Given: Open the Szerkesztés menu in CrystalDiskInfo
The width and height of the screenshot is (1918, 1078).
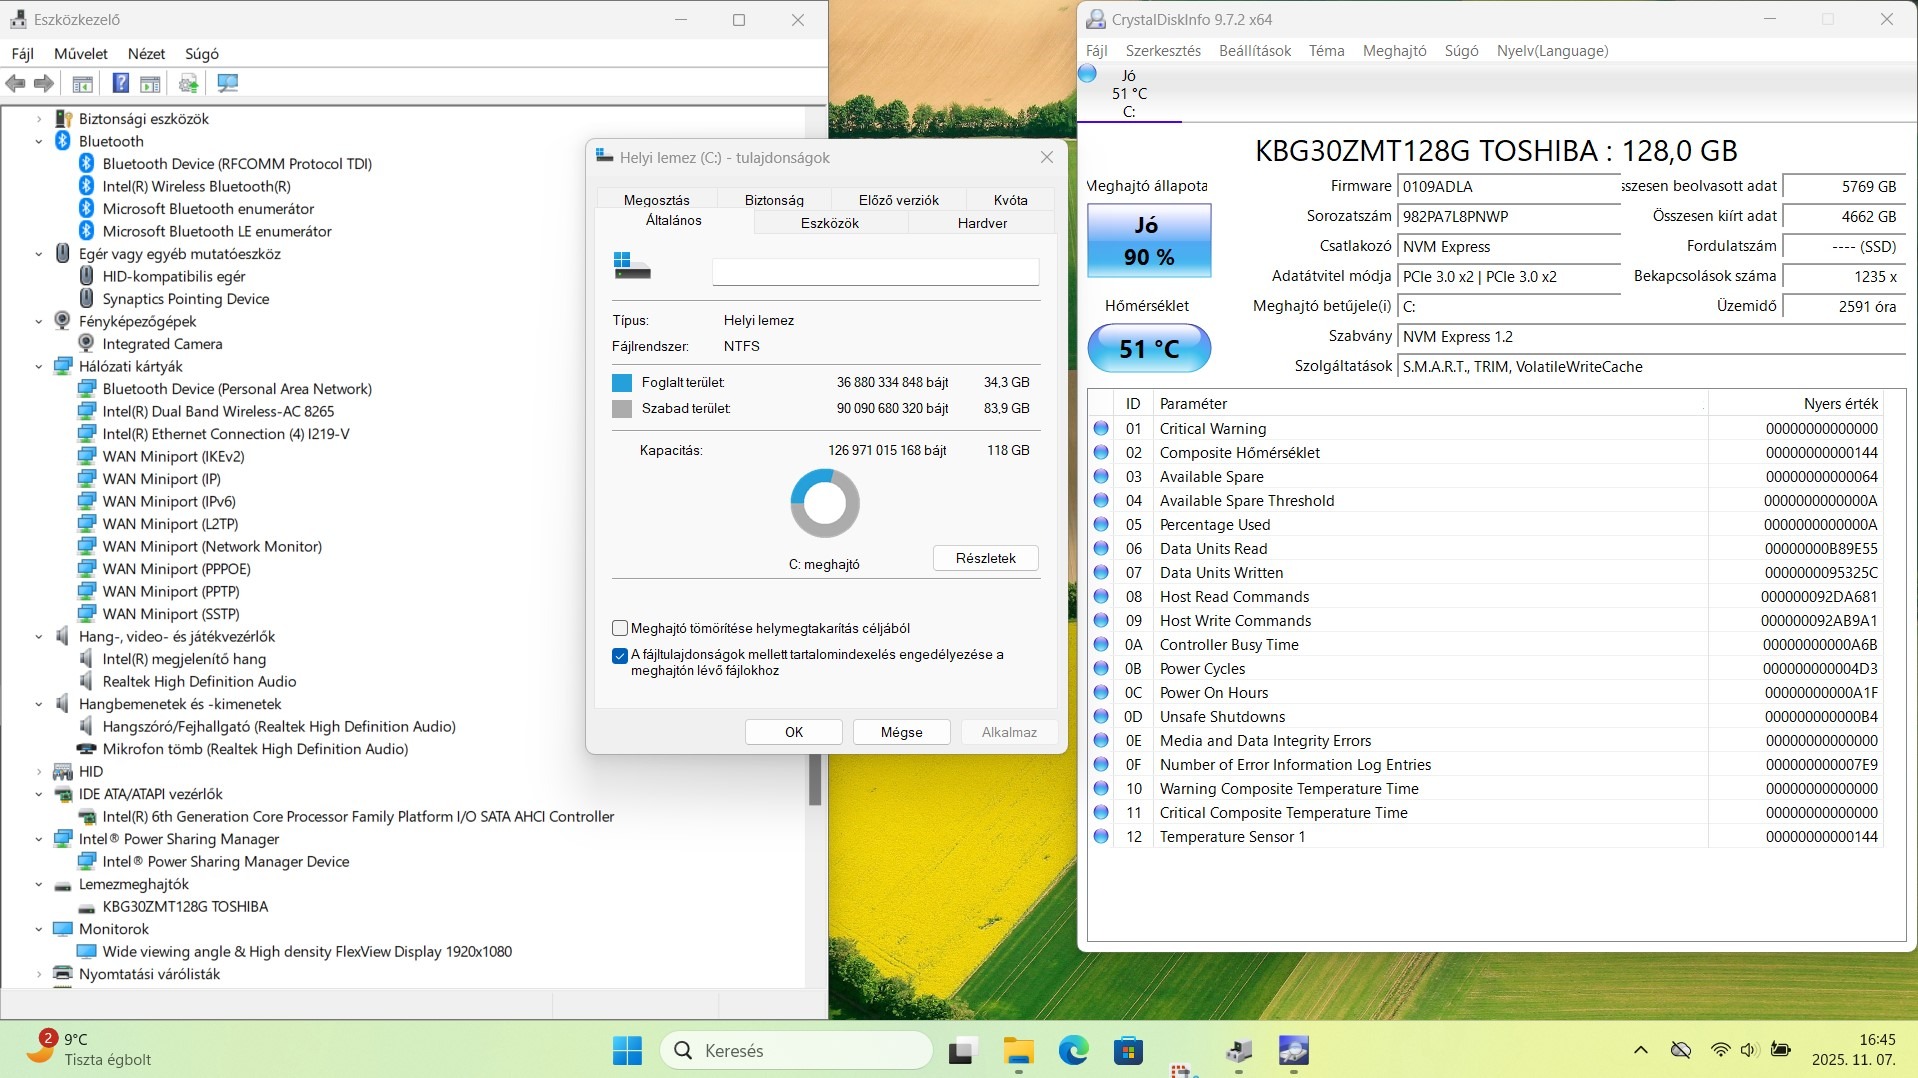Looking at the screenshot, I should tap(1163, 51).
